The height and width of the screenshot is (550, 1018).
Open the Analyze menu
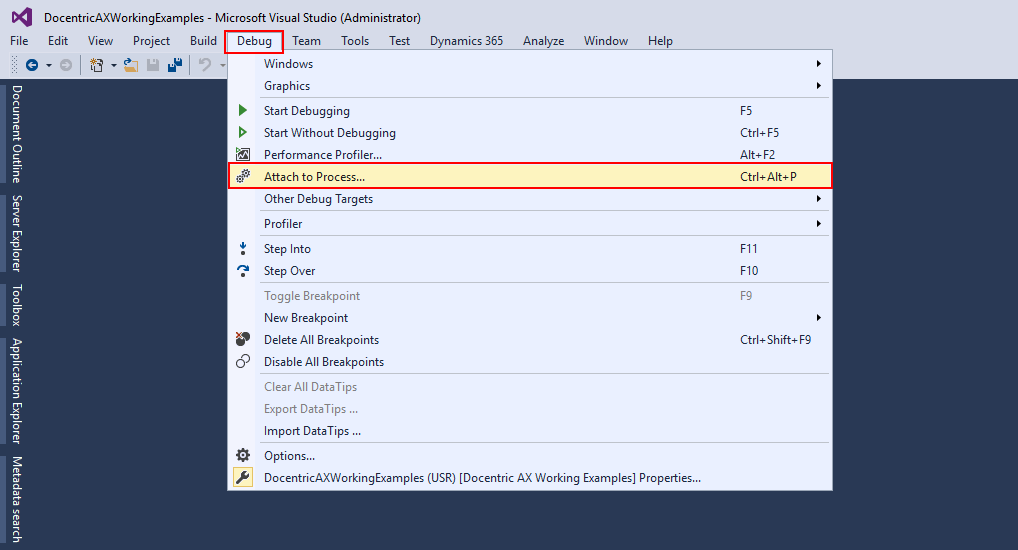[543, 41]
